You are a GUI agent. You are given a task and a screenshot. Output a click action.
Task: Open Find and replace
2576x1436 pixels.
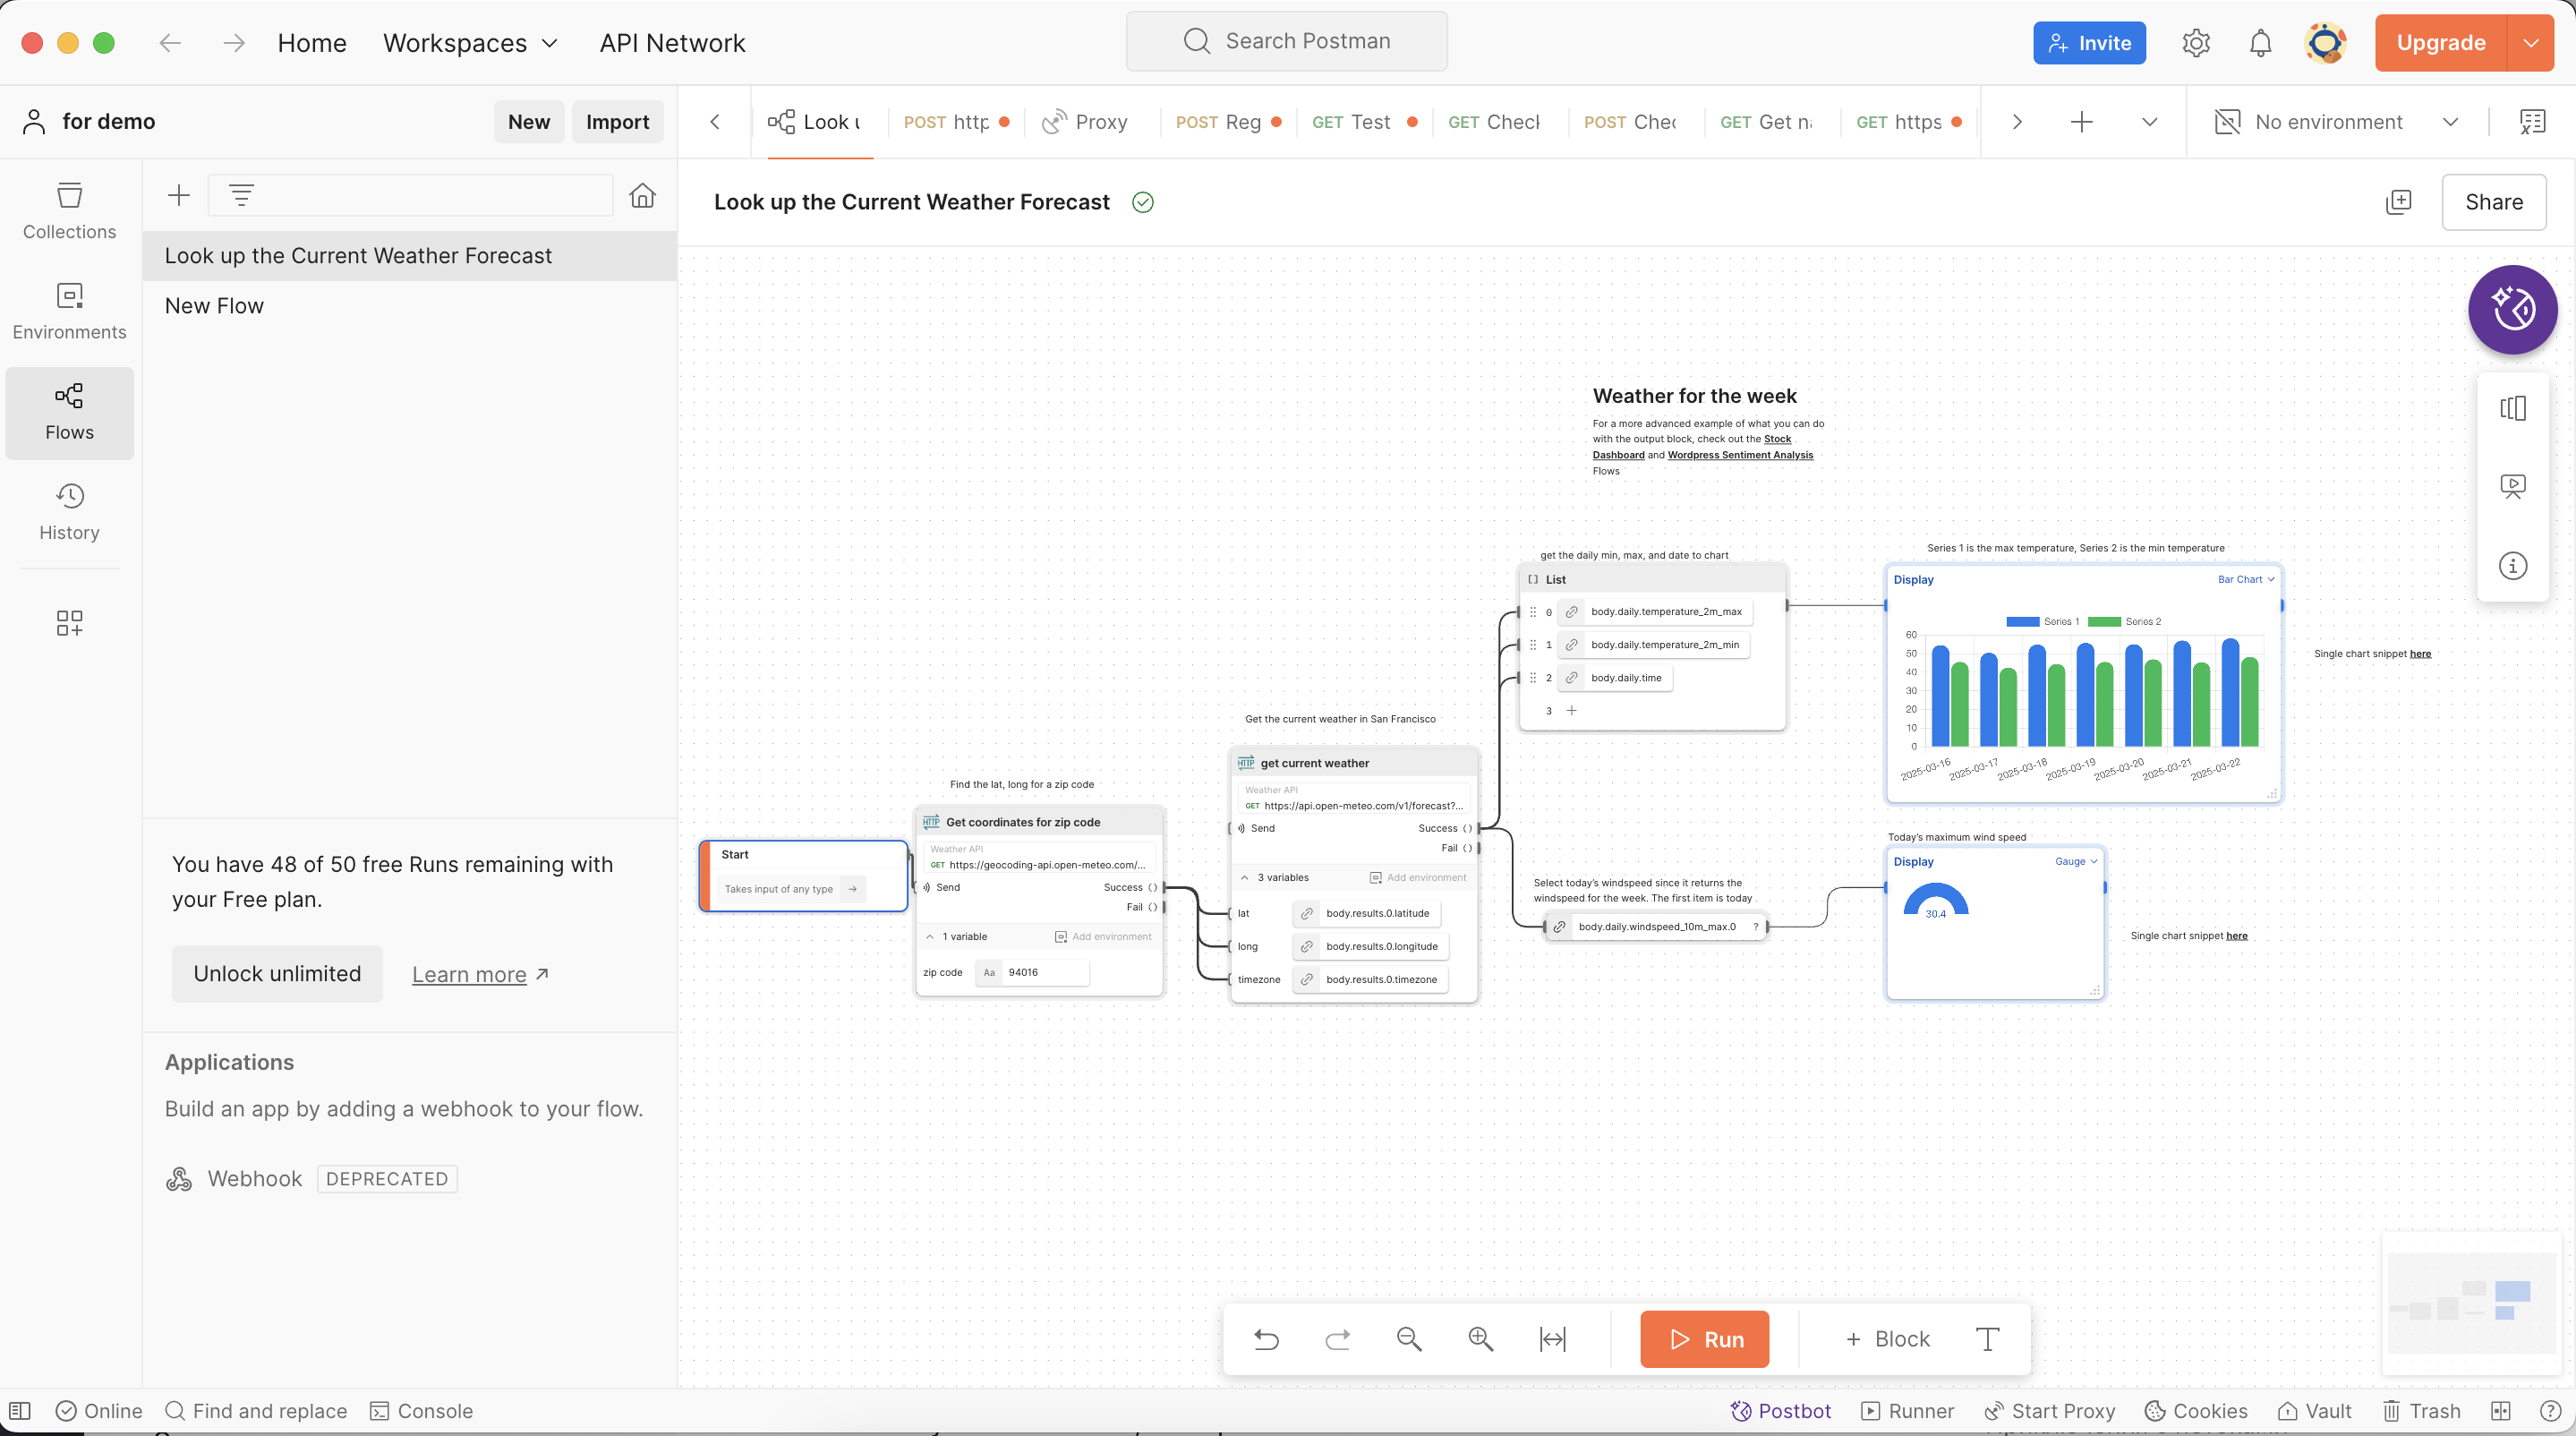pos(256,1411)
